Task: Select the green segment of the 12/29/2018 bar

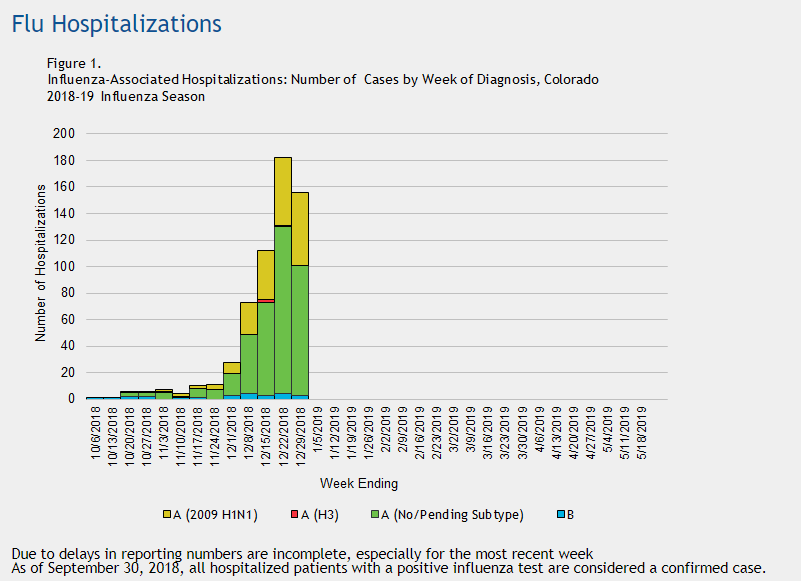Action: click(300, 330)
